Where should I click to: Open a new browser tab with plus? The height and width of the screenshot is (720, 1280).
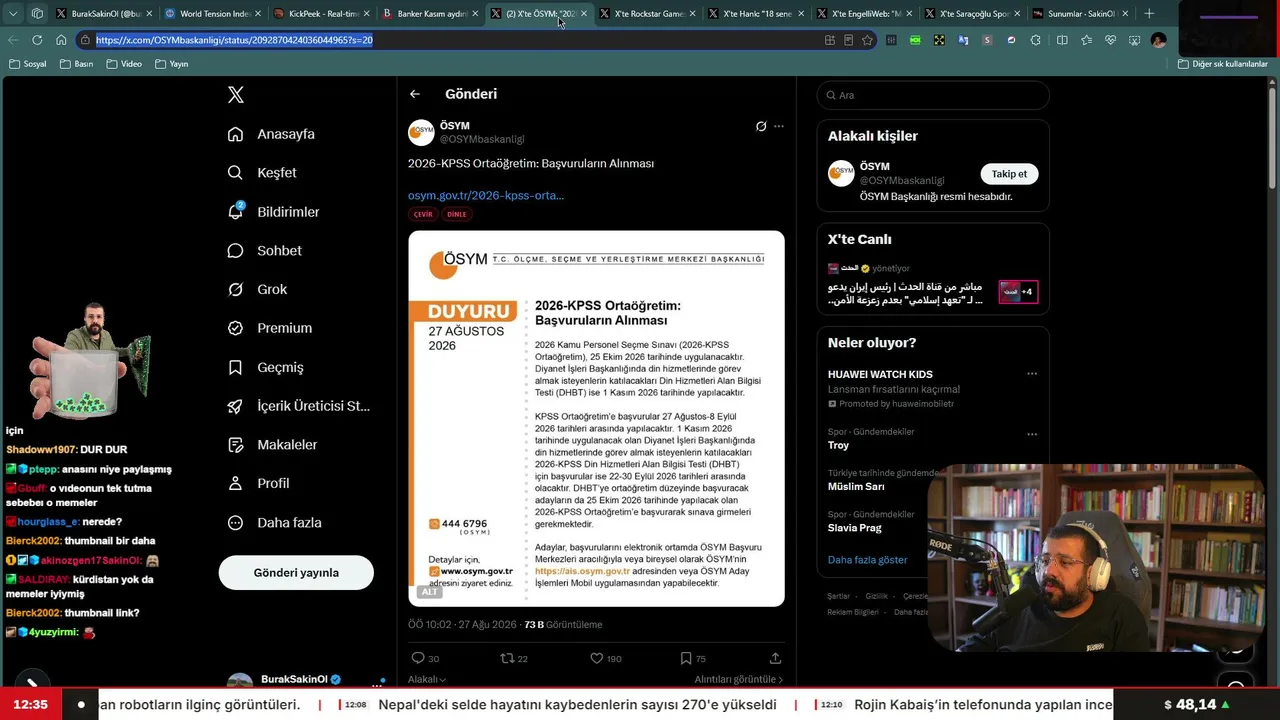click(1149, 14)
